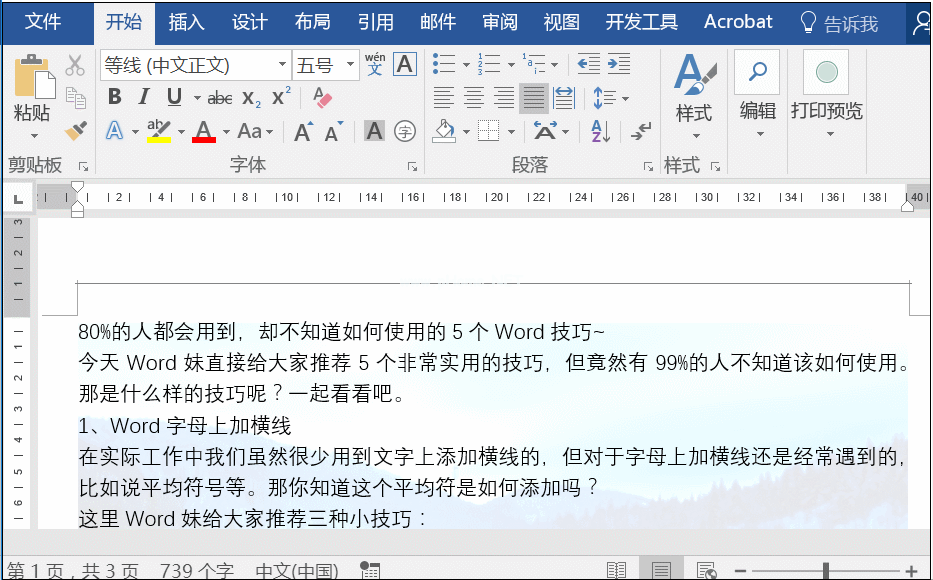Align text left

click(x=444, y=98)
